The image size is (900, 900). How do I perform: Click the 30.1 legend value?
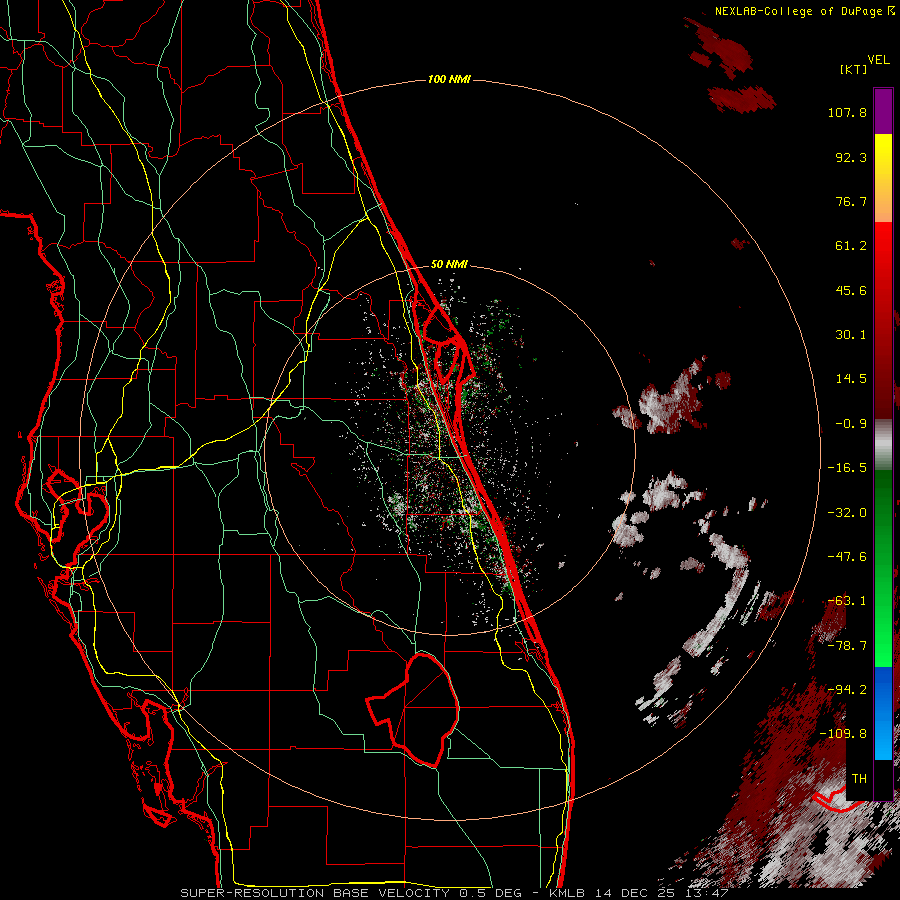851,335
